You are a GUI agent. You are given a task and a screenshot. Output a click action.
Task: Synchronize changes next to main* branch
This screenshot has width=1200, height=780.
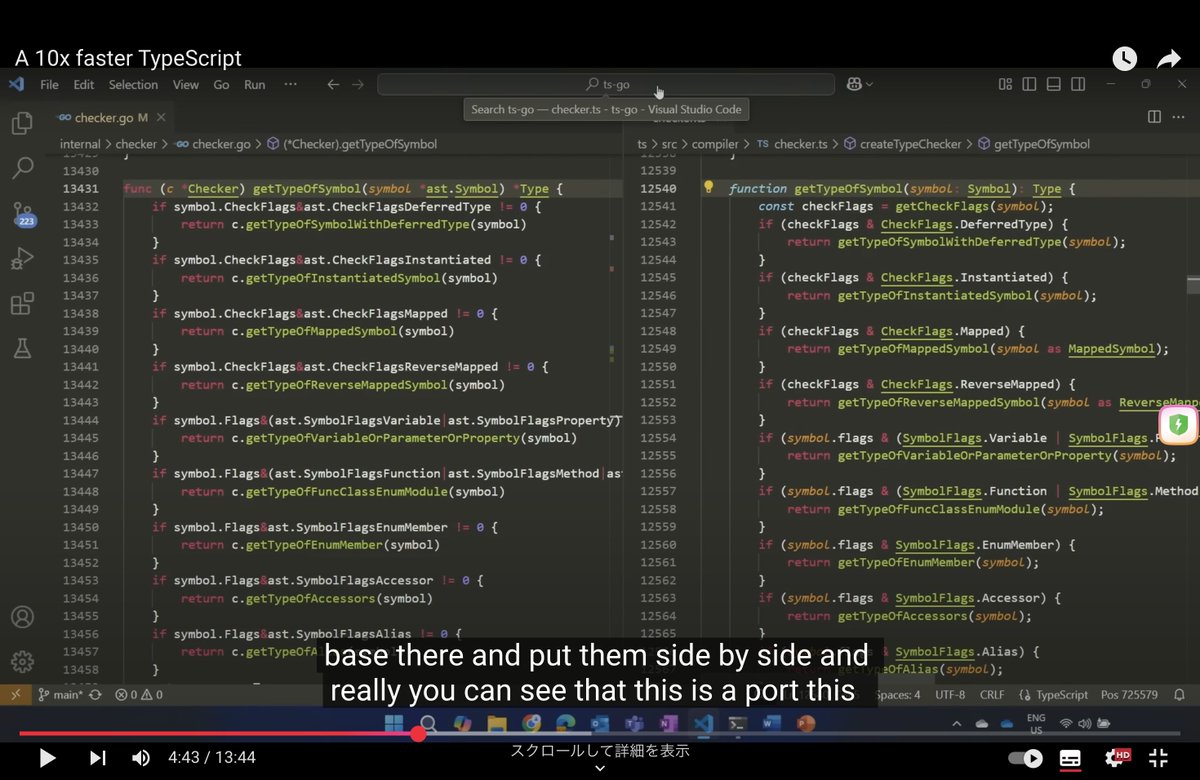point(95,694)
